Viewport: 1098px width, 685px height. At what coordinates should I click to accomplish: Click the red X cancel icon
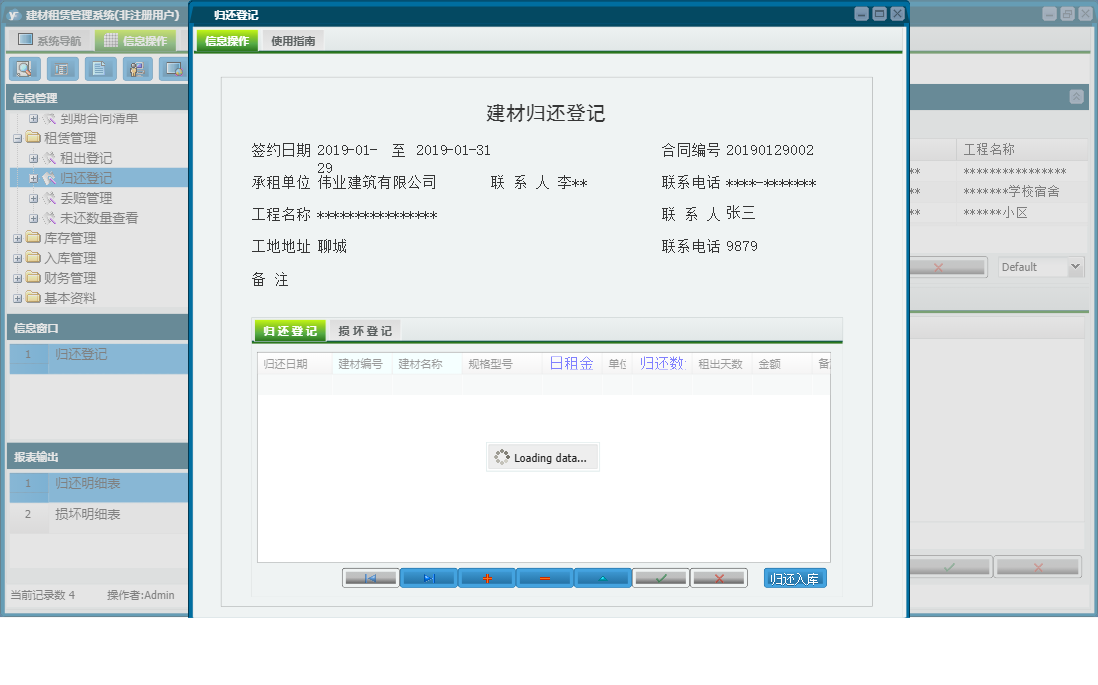click(x=718, y=577)
